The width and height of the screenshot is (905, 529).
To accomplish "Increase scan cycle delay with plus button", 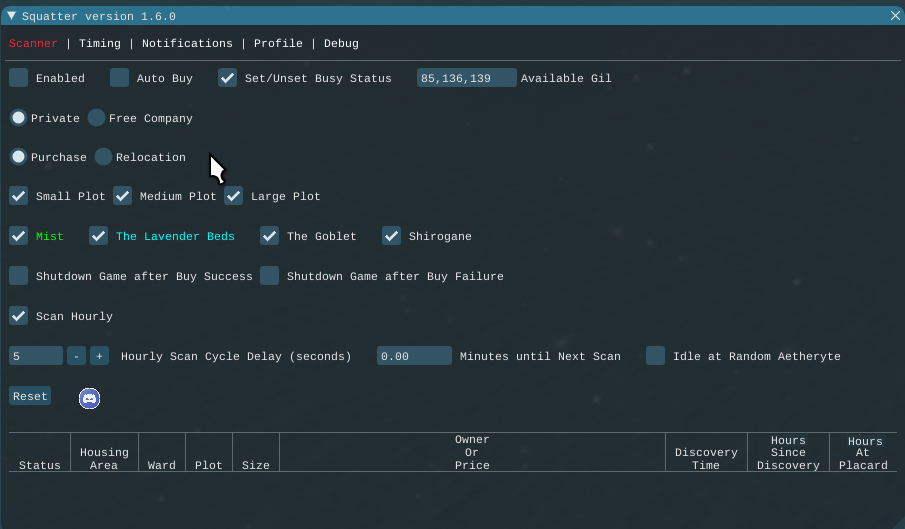I will pyautogui.click(x=99, y=356).
